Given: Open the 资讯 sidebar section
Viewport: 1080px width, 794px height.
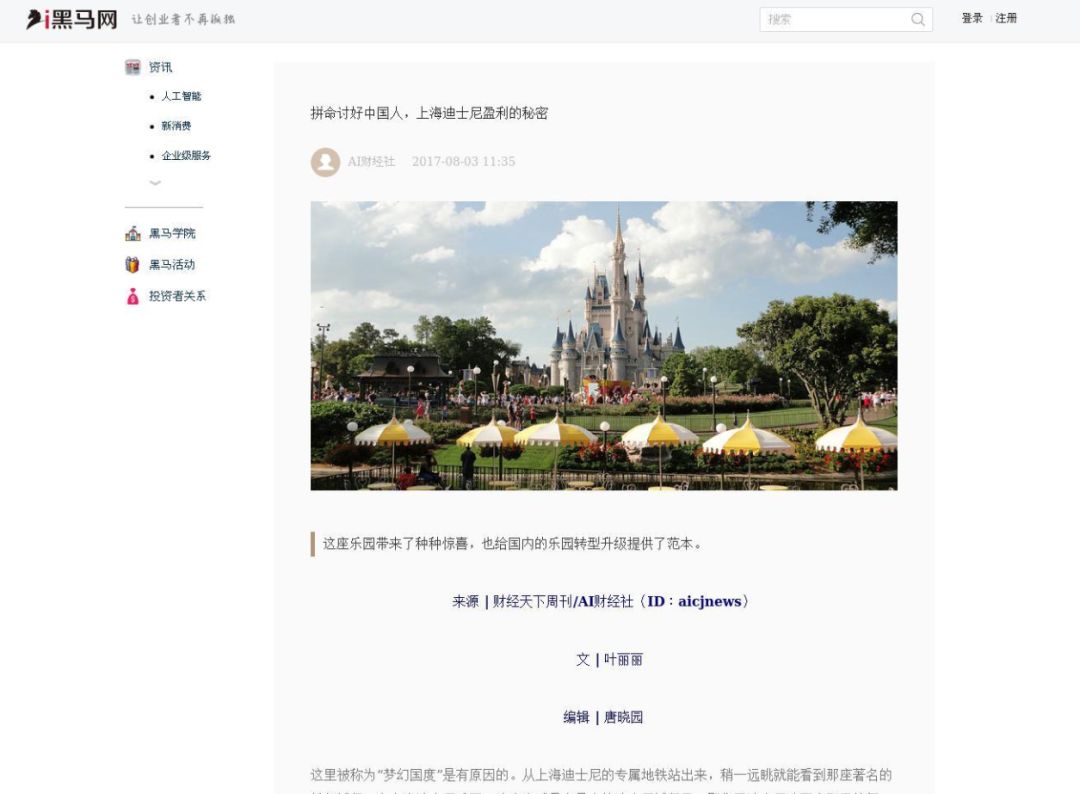Looking at the screenshot, I should click(x=160, y=67).
